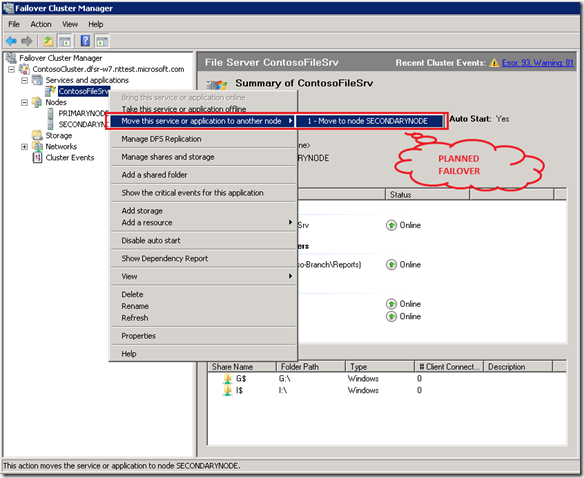Screen dimensions: 584x478
Task: Click the G$ share folder icon
Action: pos(227,379)
